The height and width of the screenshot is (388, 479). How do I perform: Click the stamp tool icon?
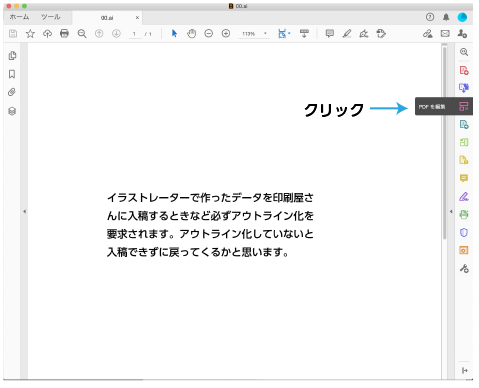click(381, 34)
